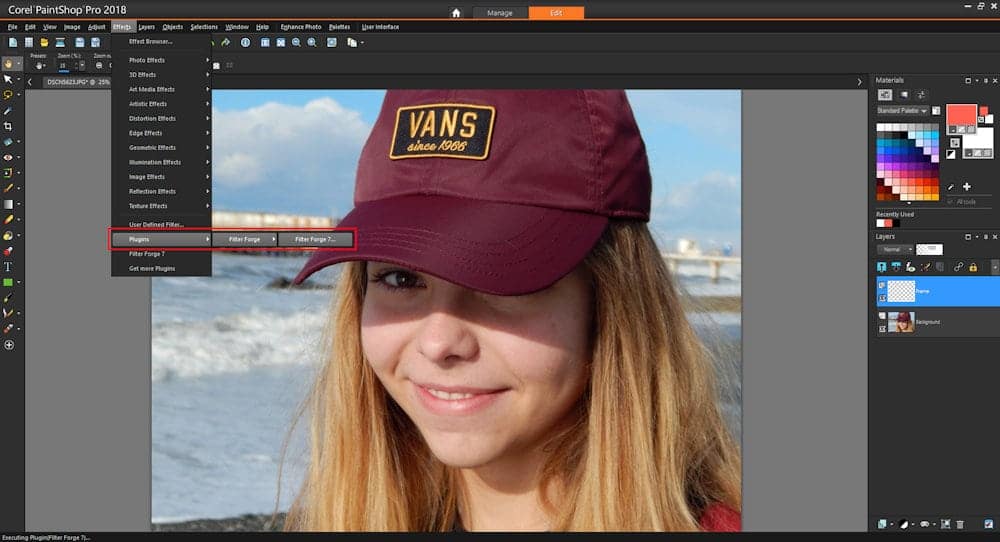Set materials to black and white
The height and width of the screenshot is (542, 1000).
[x=951, y=154]
